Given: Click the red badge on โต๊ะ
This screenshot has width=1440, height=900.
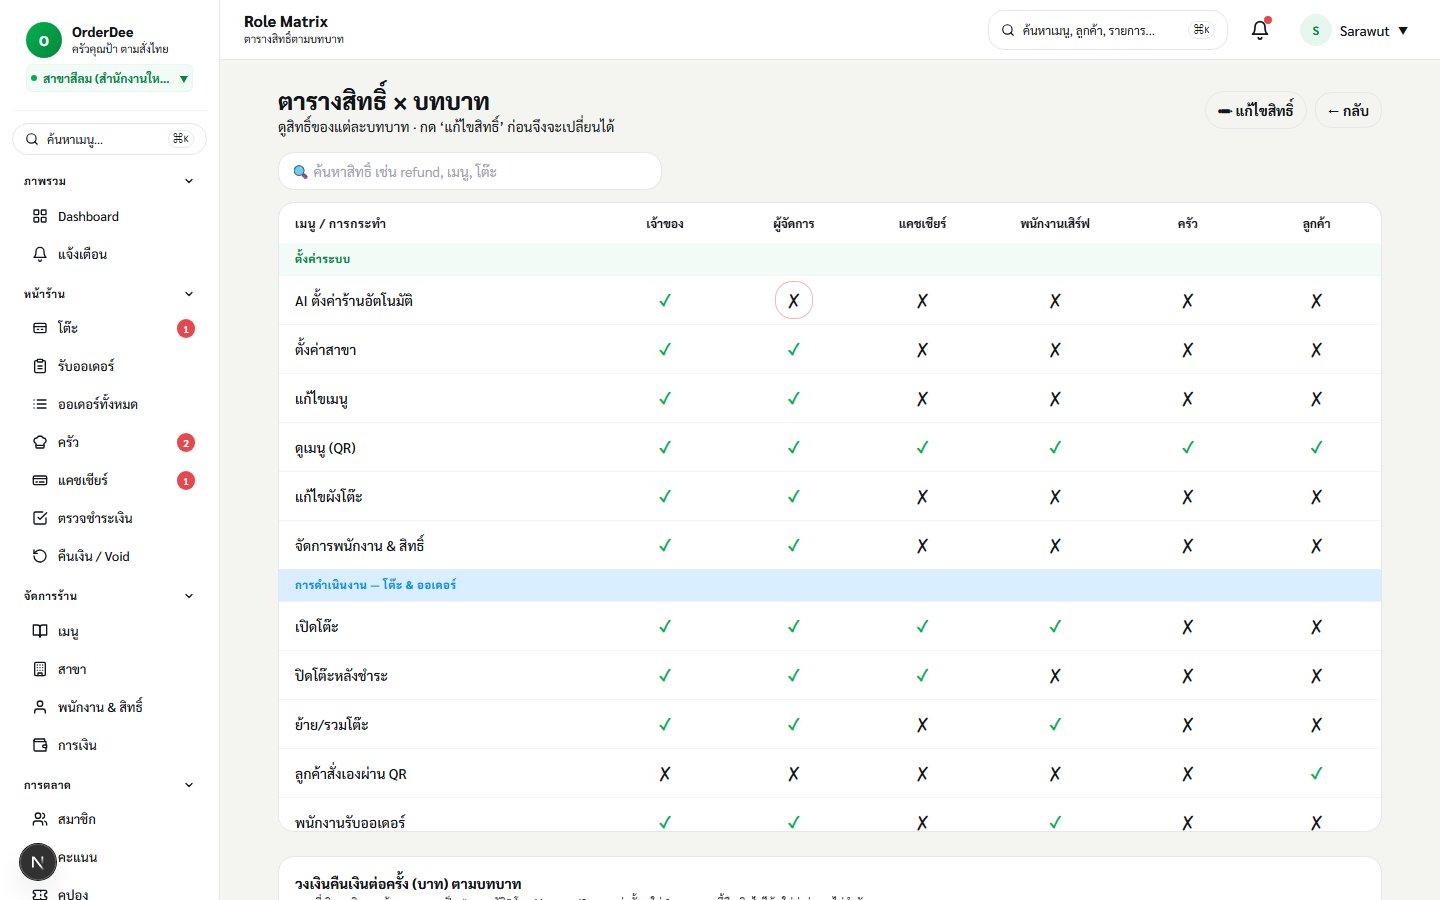Looking at the screenshot, I should 186,329.
